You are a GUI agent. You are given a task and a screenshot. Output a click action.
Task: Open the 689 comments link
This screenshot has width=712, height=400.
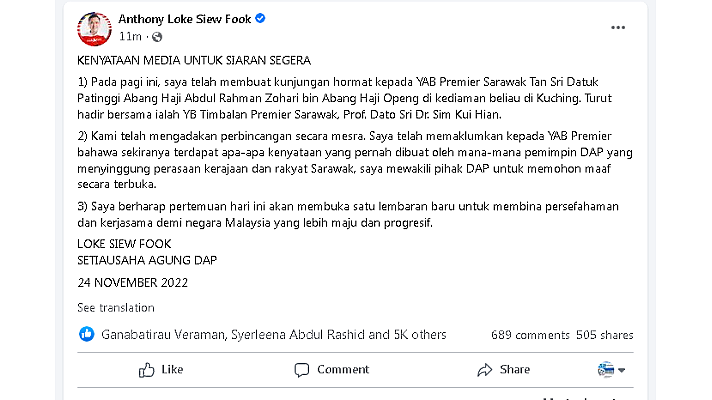point(530,335)
